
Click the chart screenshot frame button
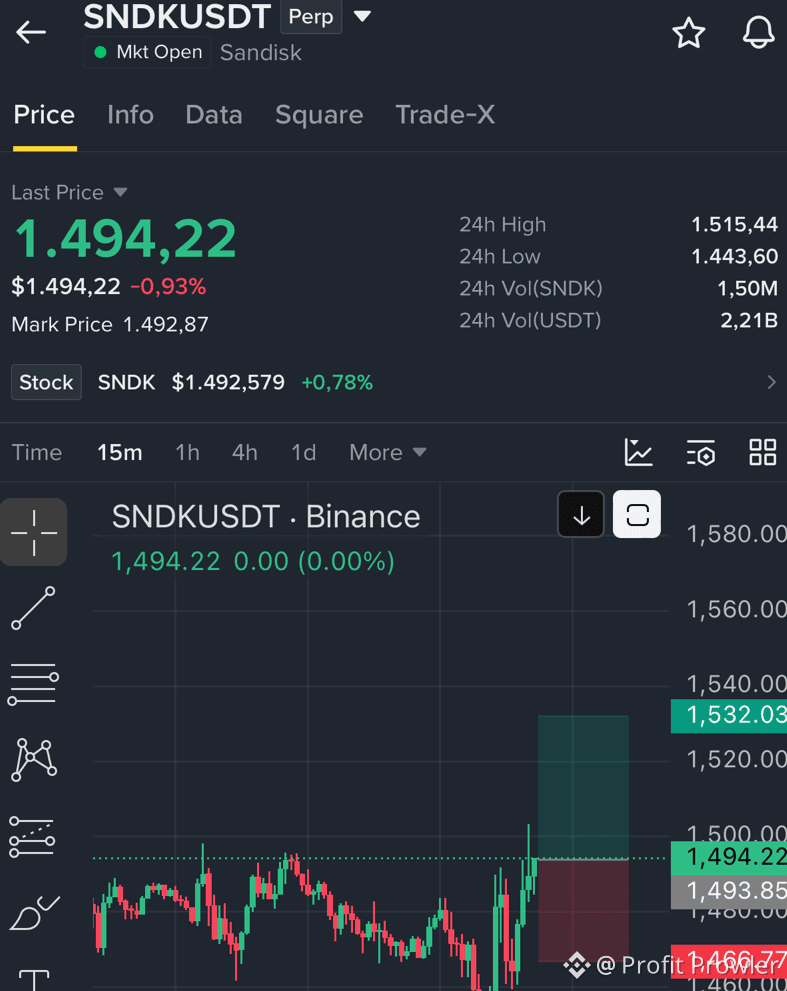[637, 514]
